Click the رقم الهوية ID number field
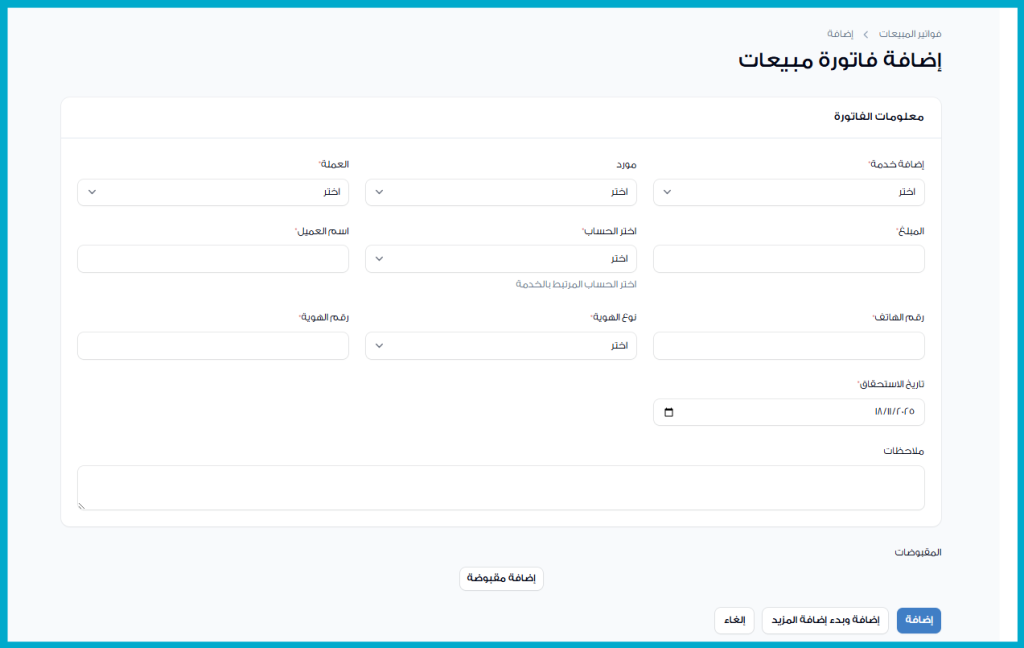This screenshot has height=648, width=1024. (212, 346)
